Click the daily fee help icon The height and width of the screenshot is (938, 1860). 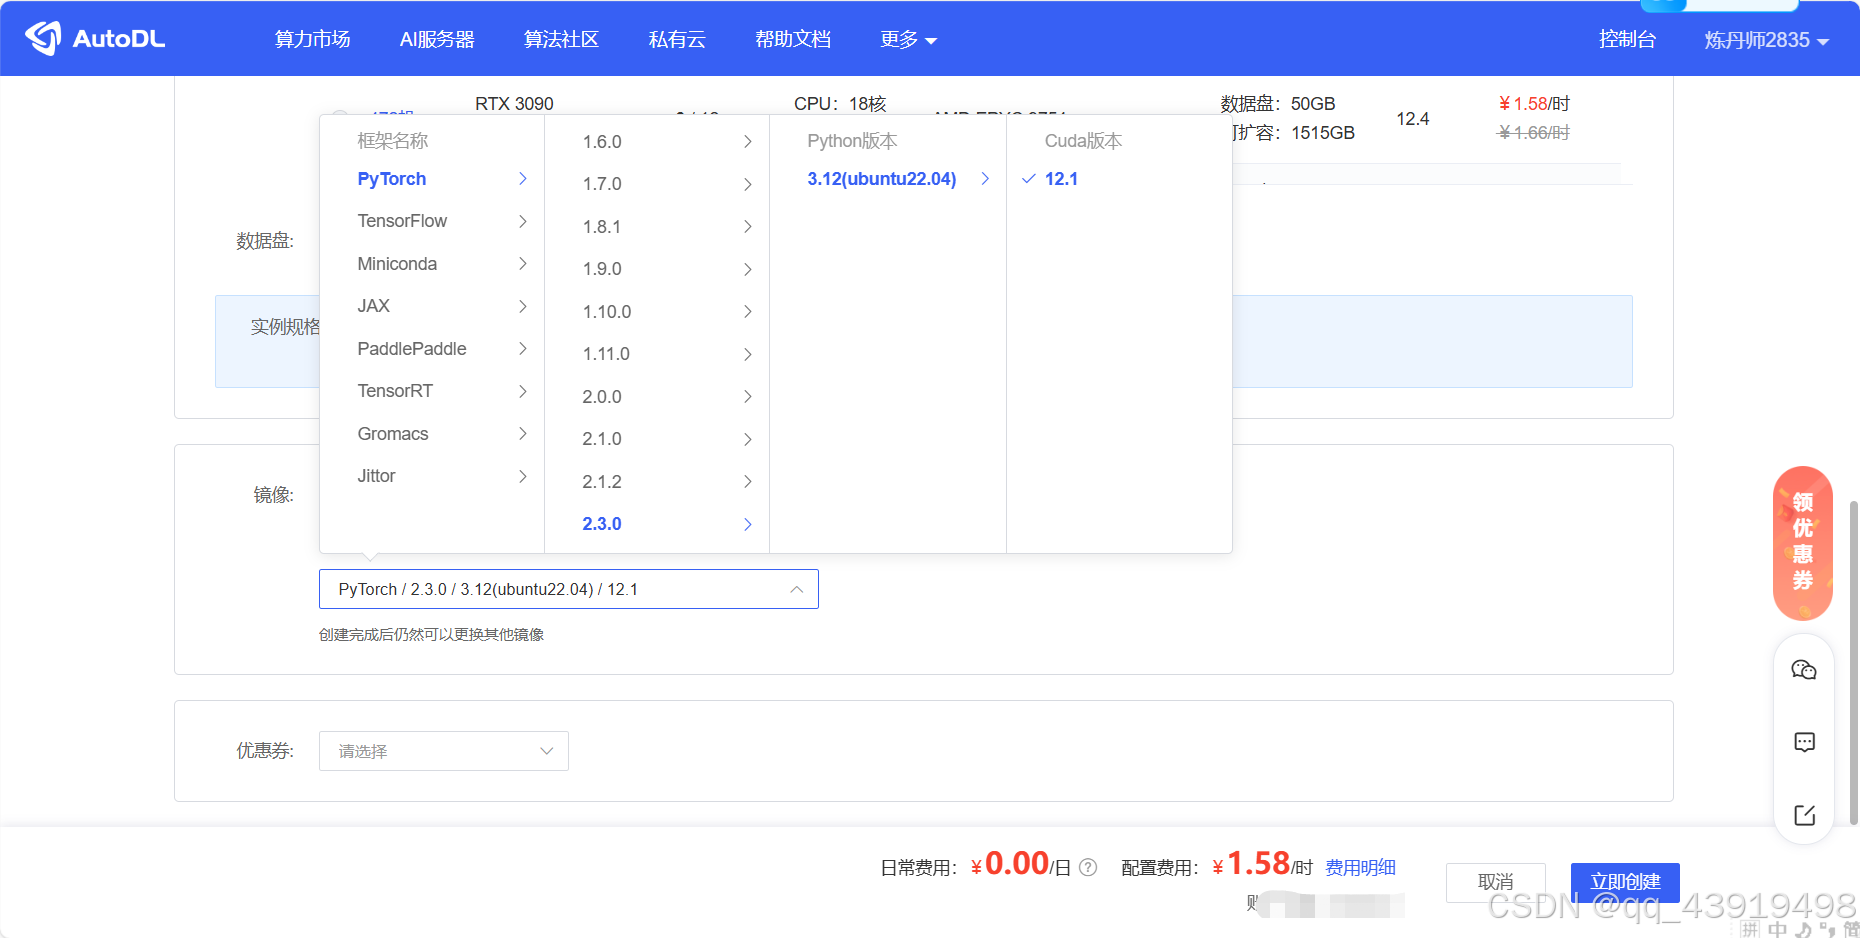pyautogui.click(x=1088, y=867)
